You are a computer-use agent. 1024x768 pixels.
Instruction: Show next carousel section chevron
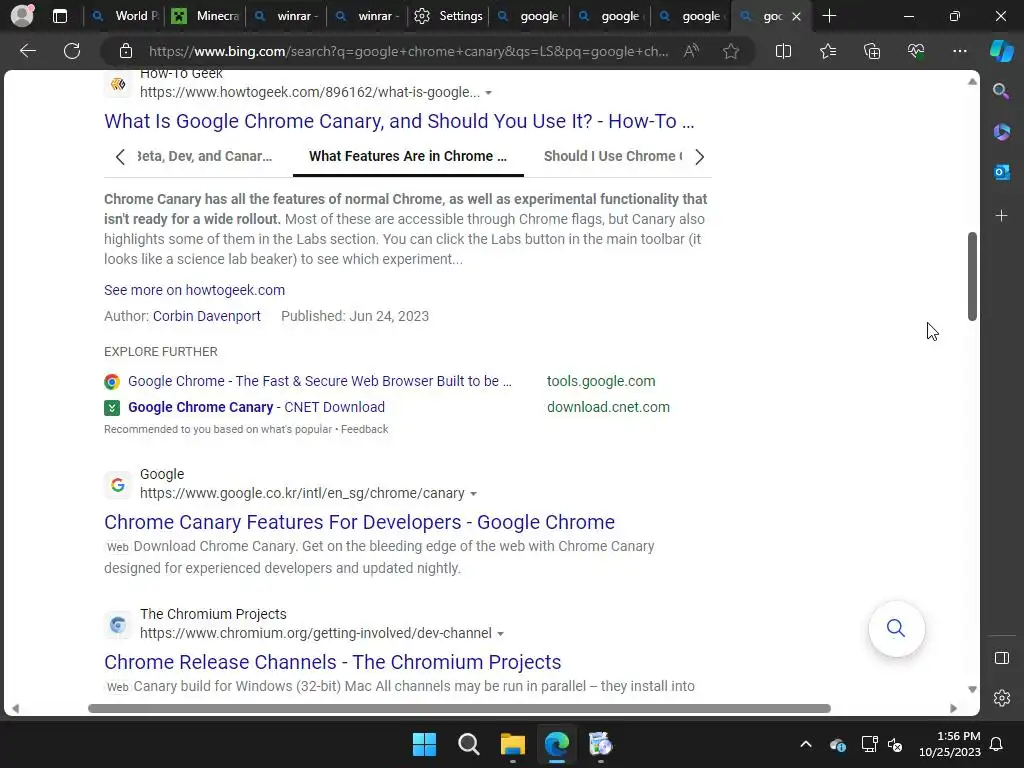point(699,157)
